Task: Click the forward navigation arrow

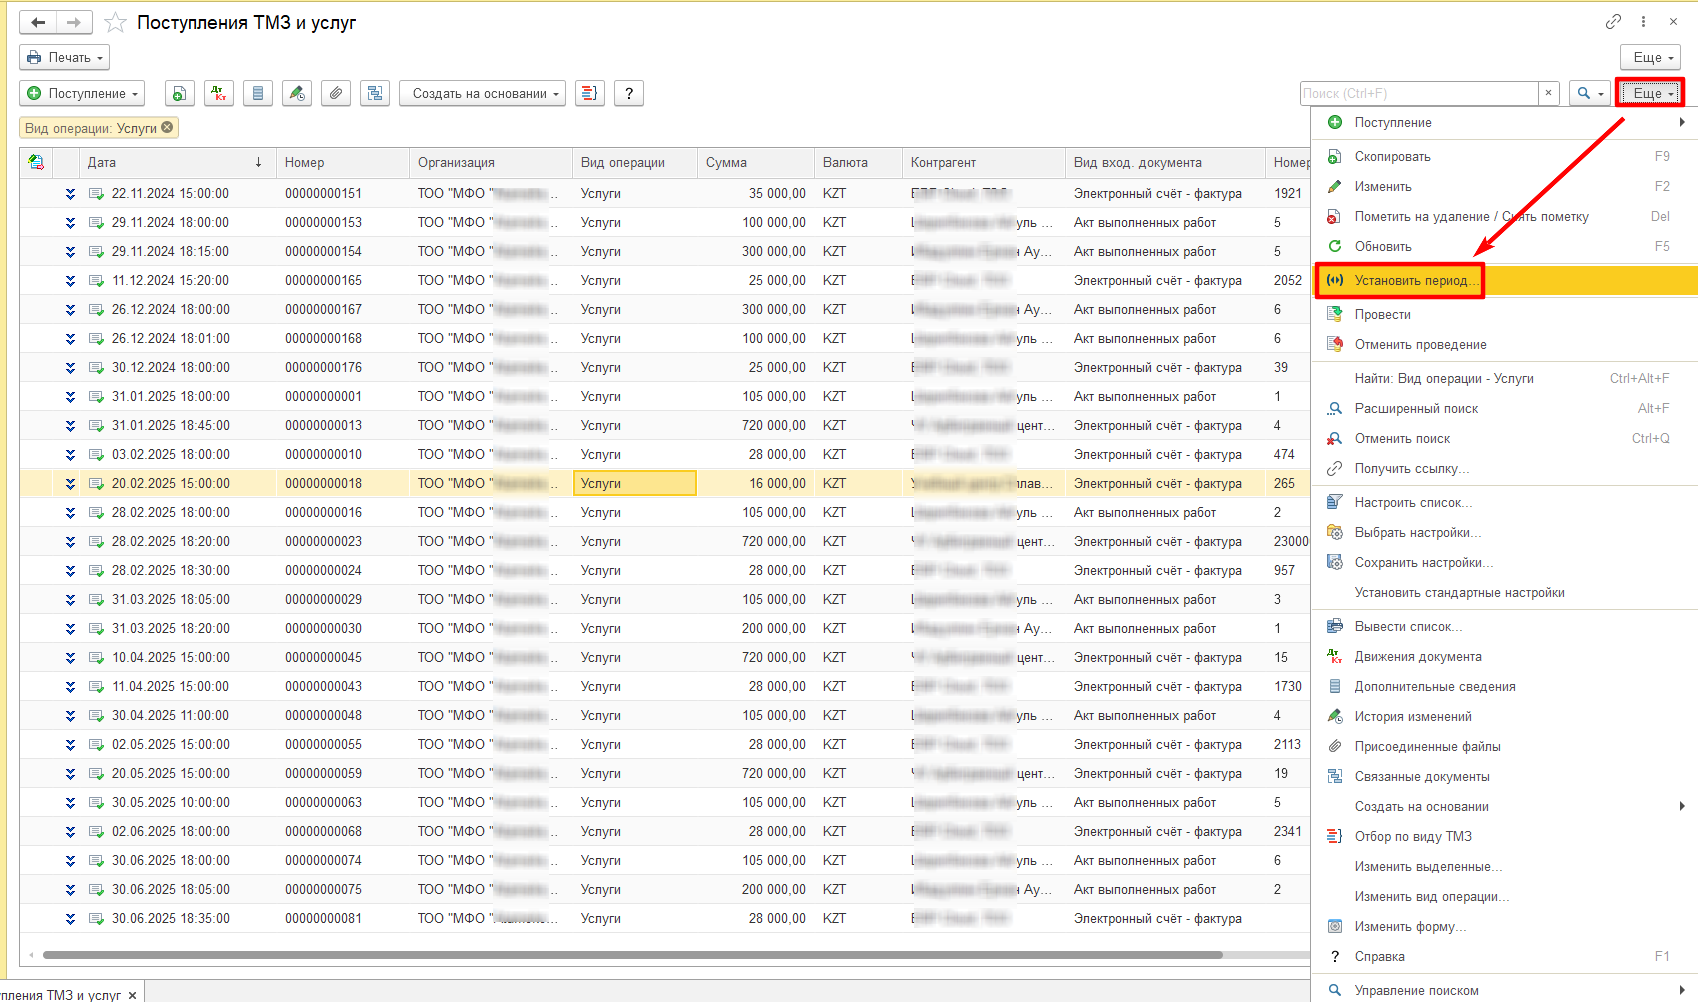Action: [x=74, y=22]
